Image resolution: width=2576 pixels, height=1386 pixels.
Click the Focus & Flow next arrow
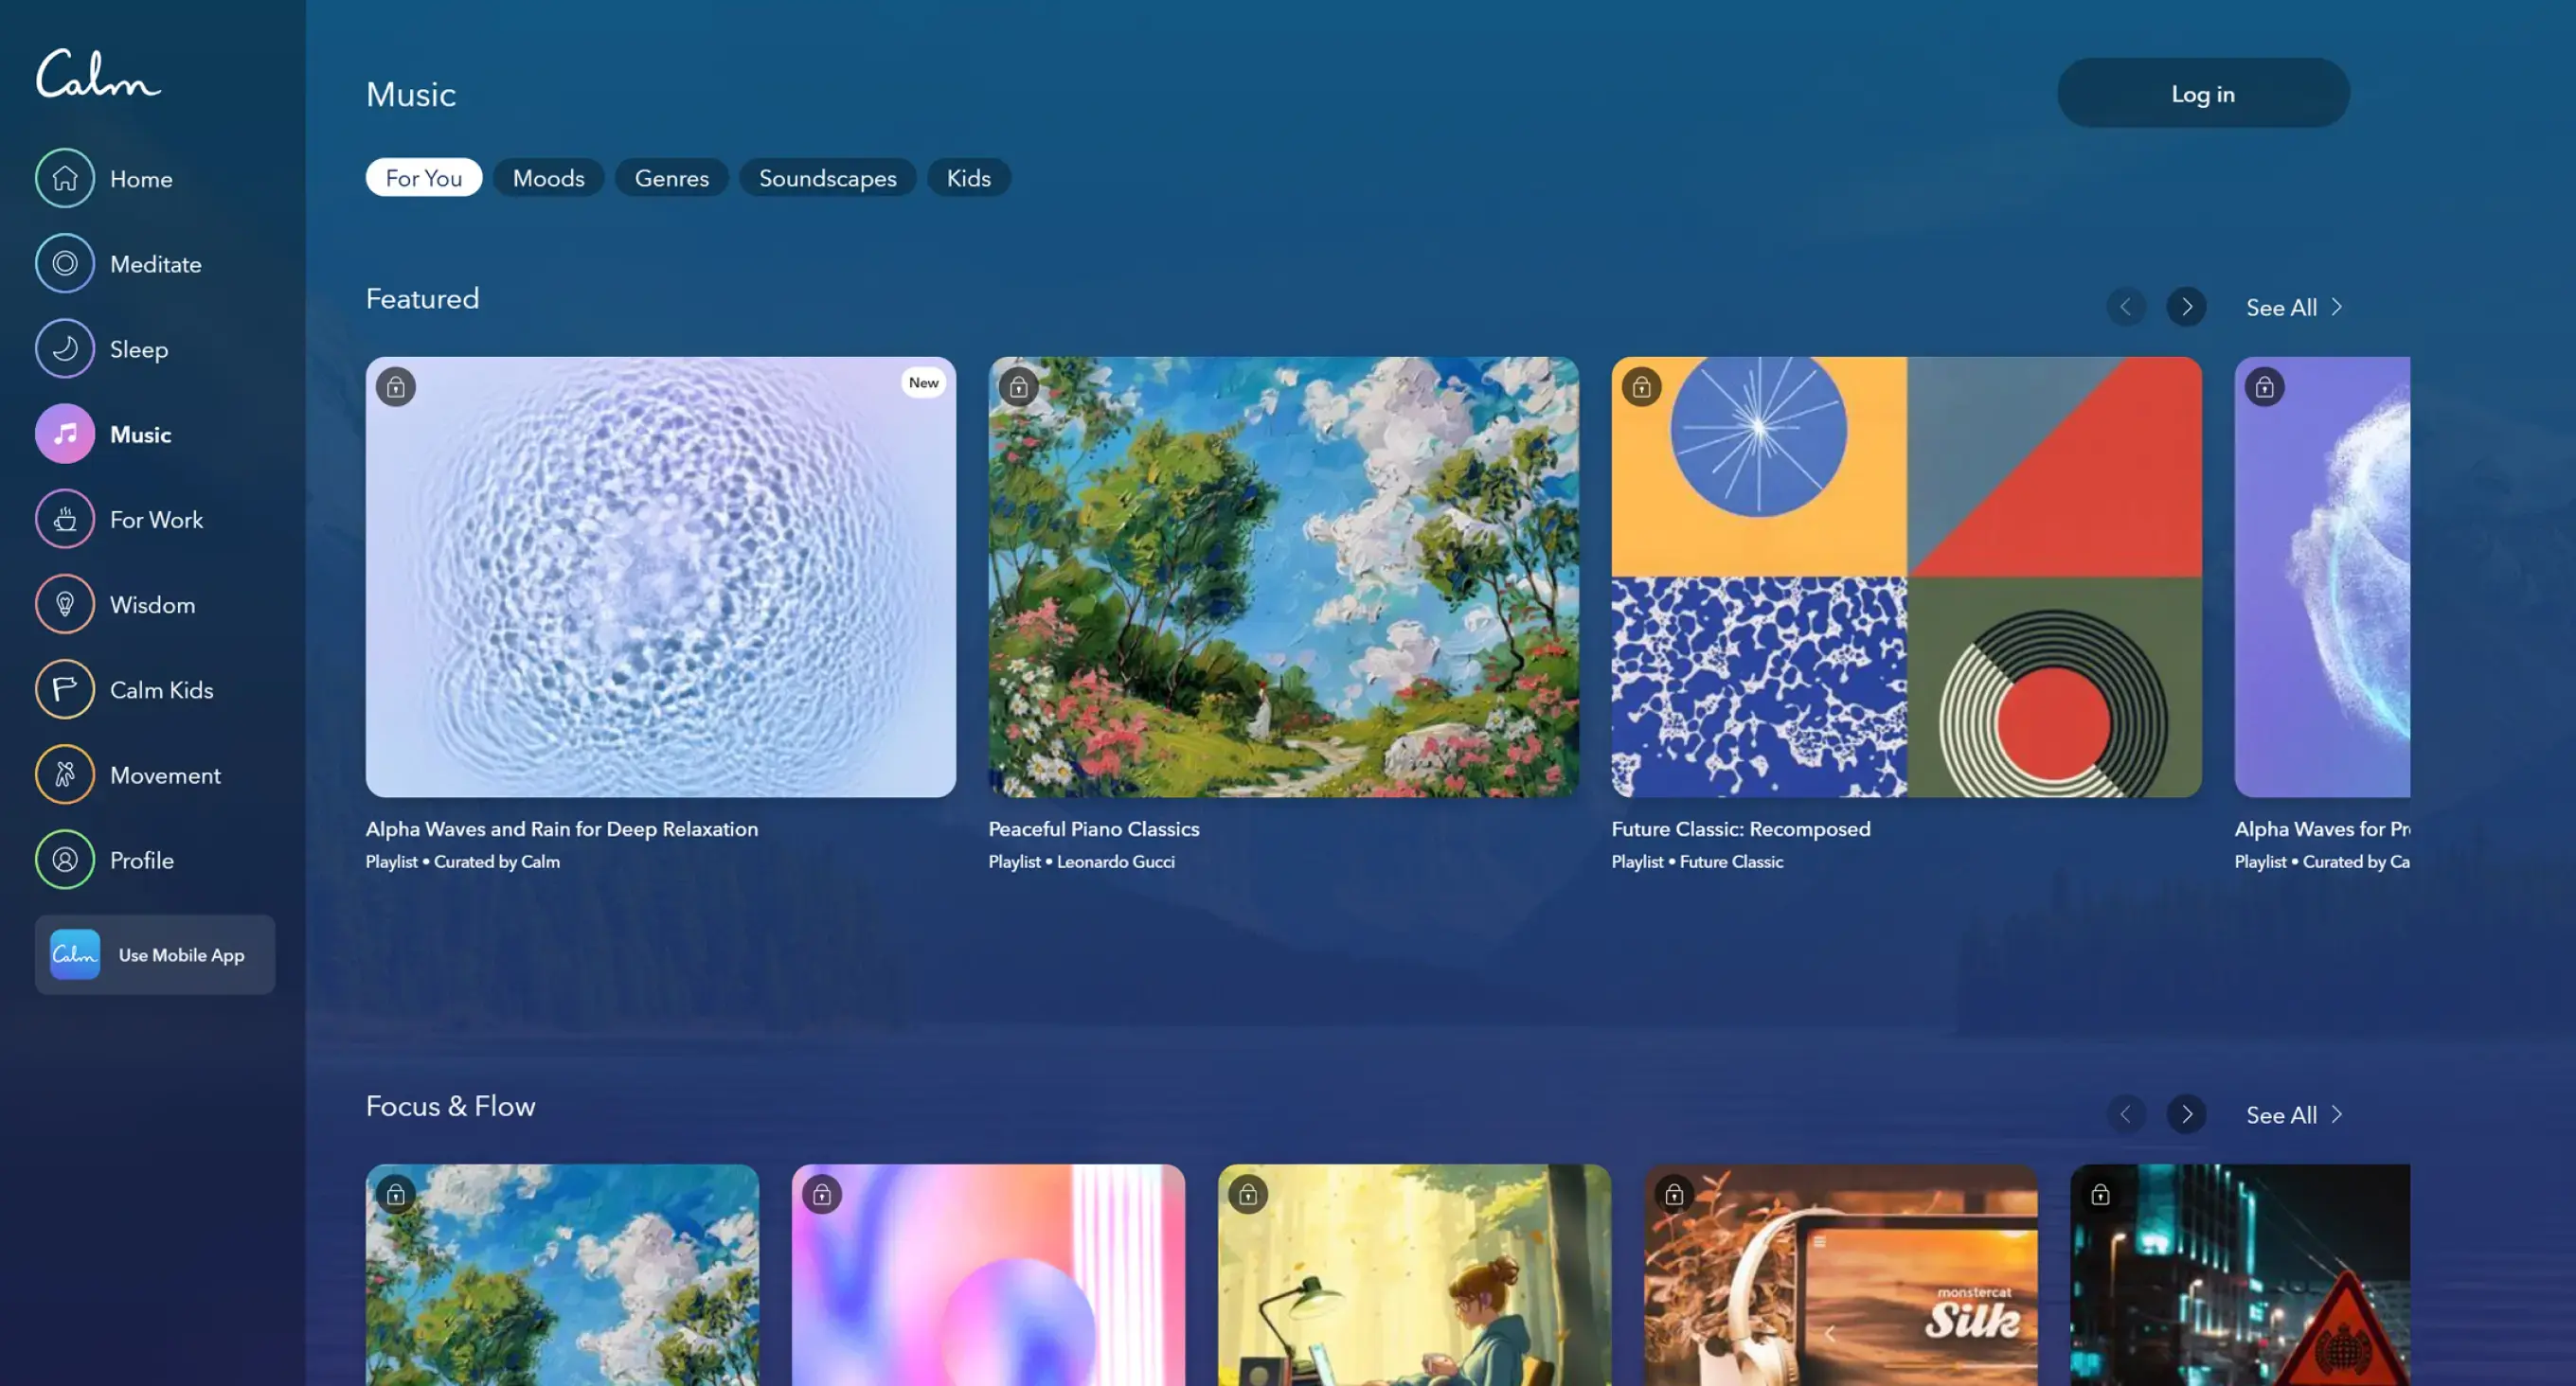tap(2186, 1114)
